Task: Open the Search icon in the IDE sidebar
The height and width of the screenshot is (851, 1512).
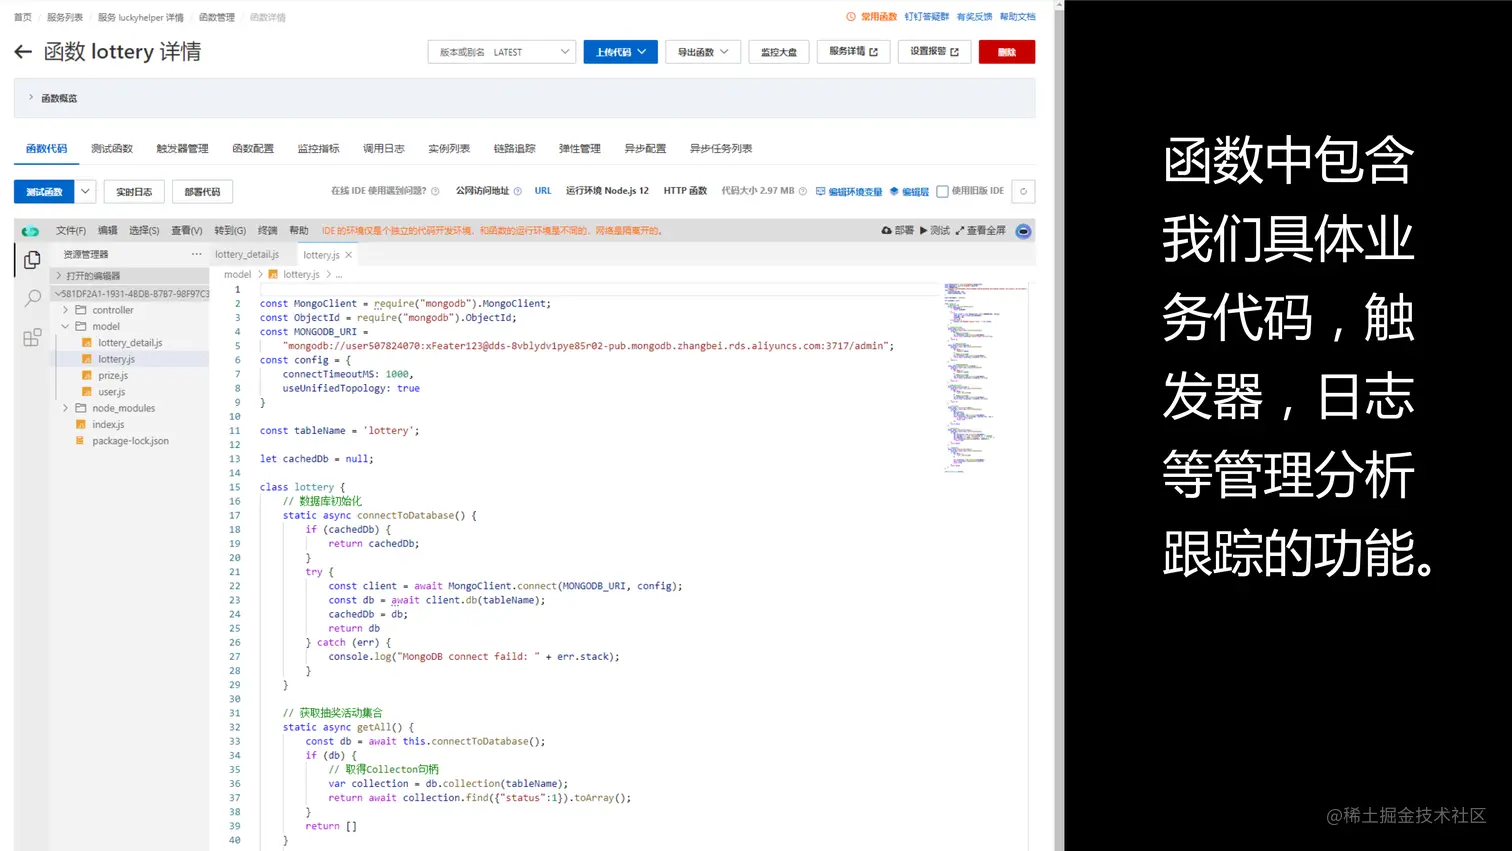Action: click(31, 298)
